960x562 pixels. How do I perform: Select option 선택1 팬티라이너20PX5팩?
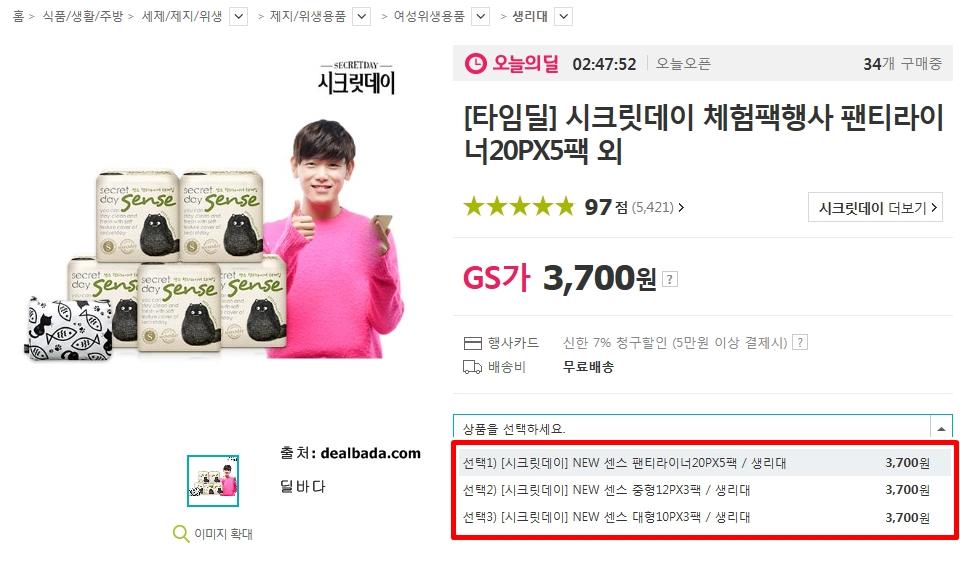(x=704, y=463)
